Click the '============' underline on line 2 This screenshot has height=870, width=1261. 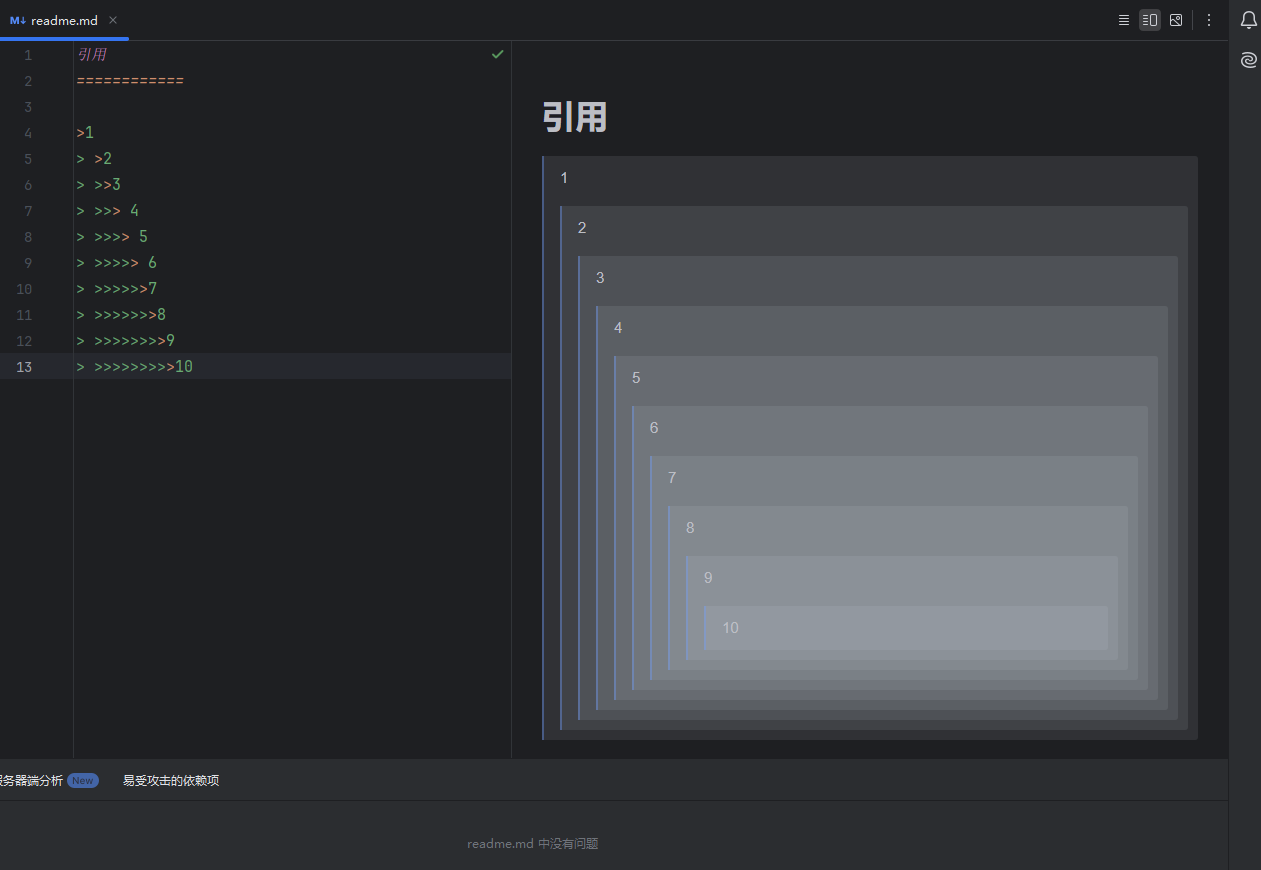tap(130, 81)
